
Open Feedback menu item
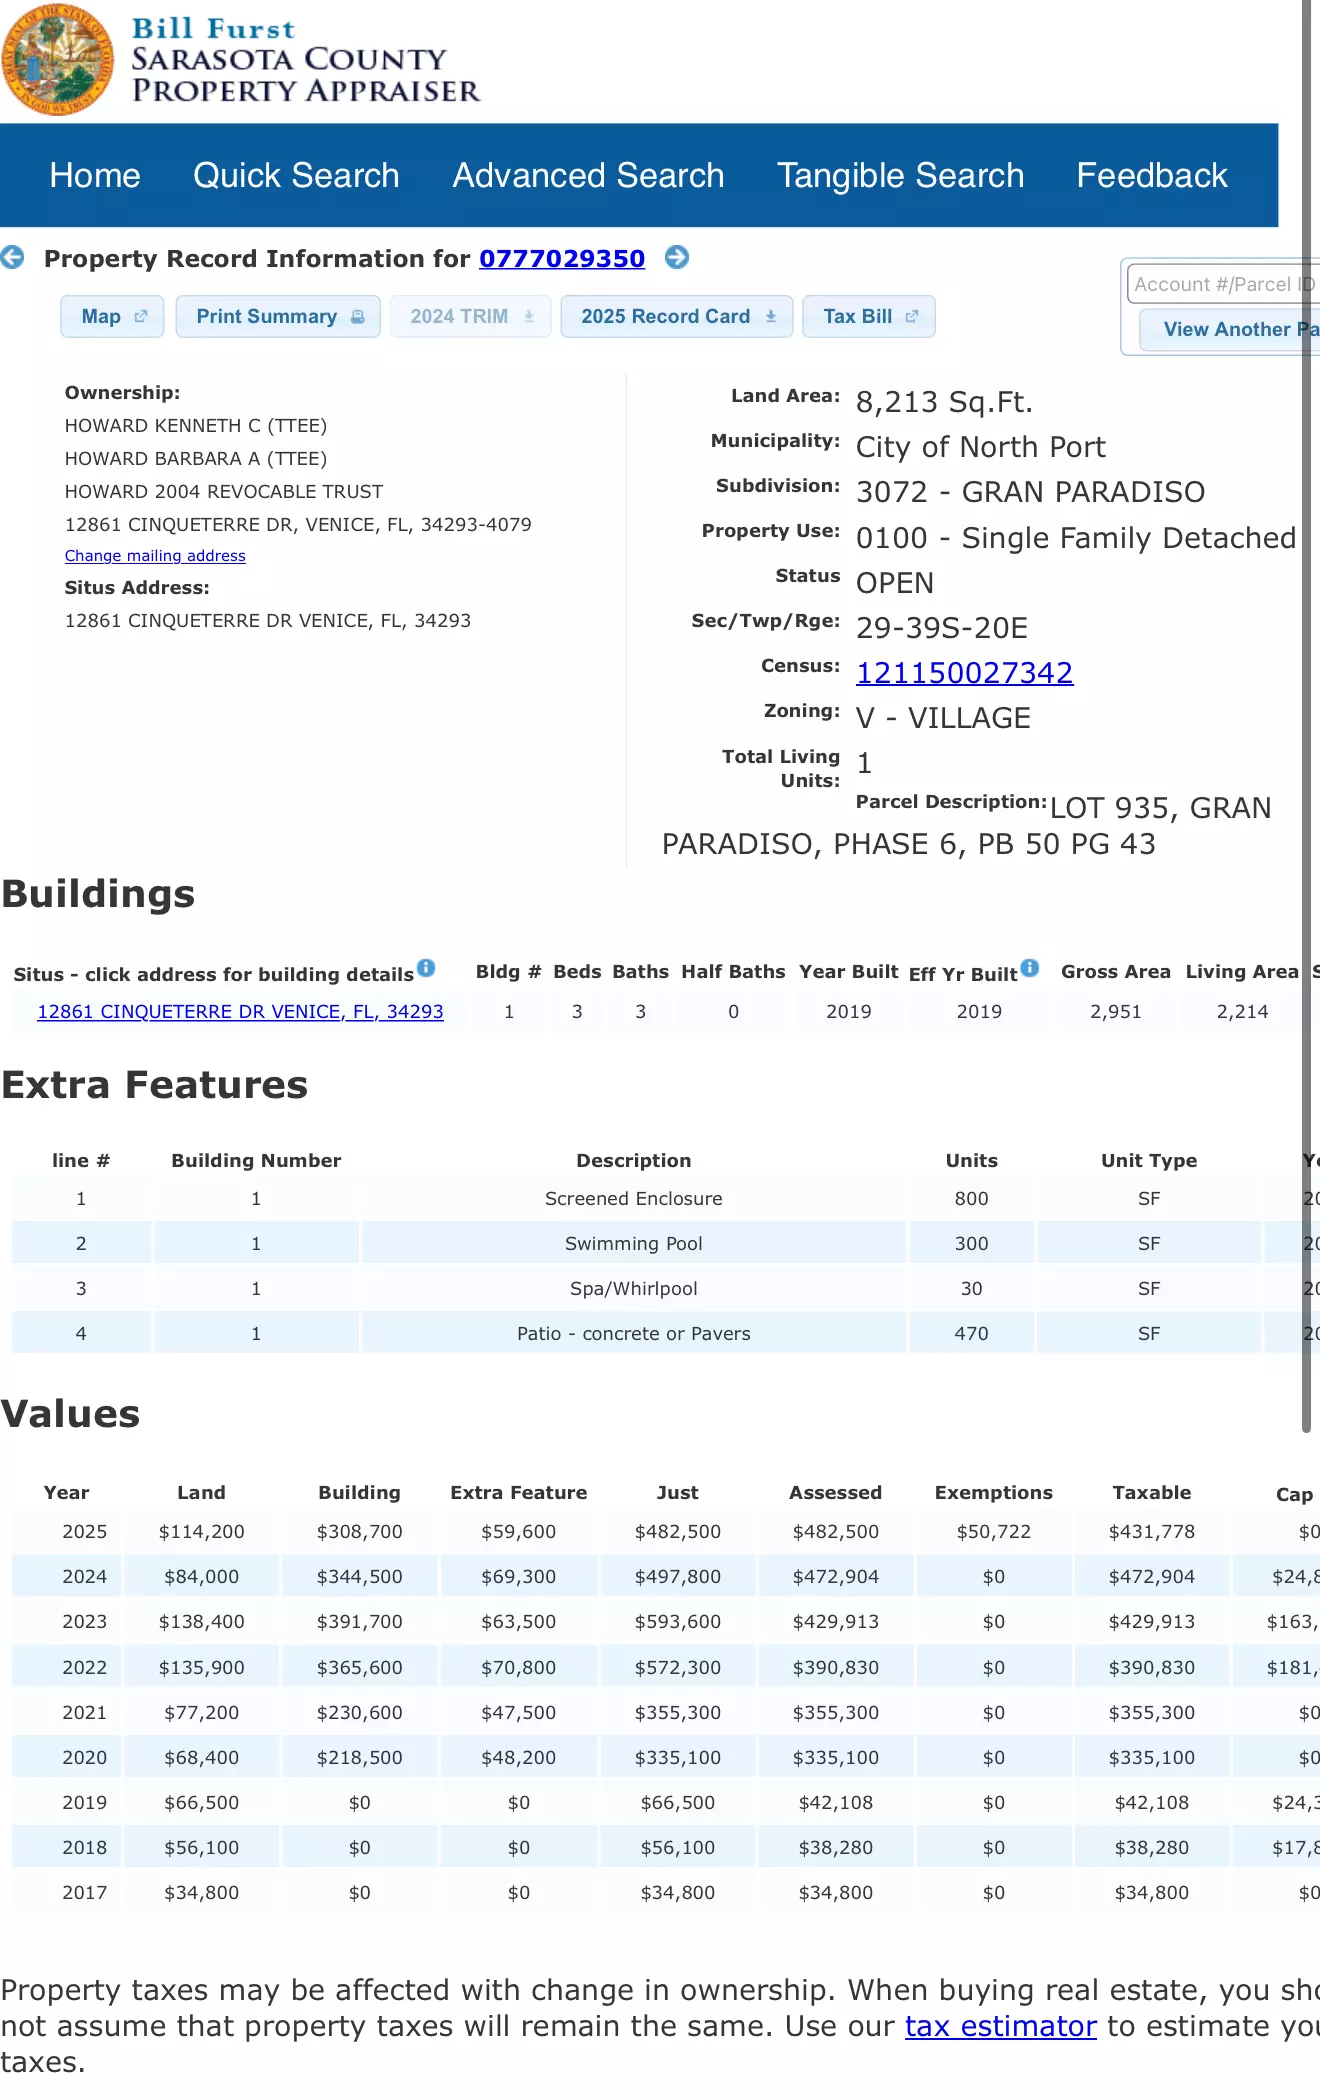(1152, 176)
